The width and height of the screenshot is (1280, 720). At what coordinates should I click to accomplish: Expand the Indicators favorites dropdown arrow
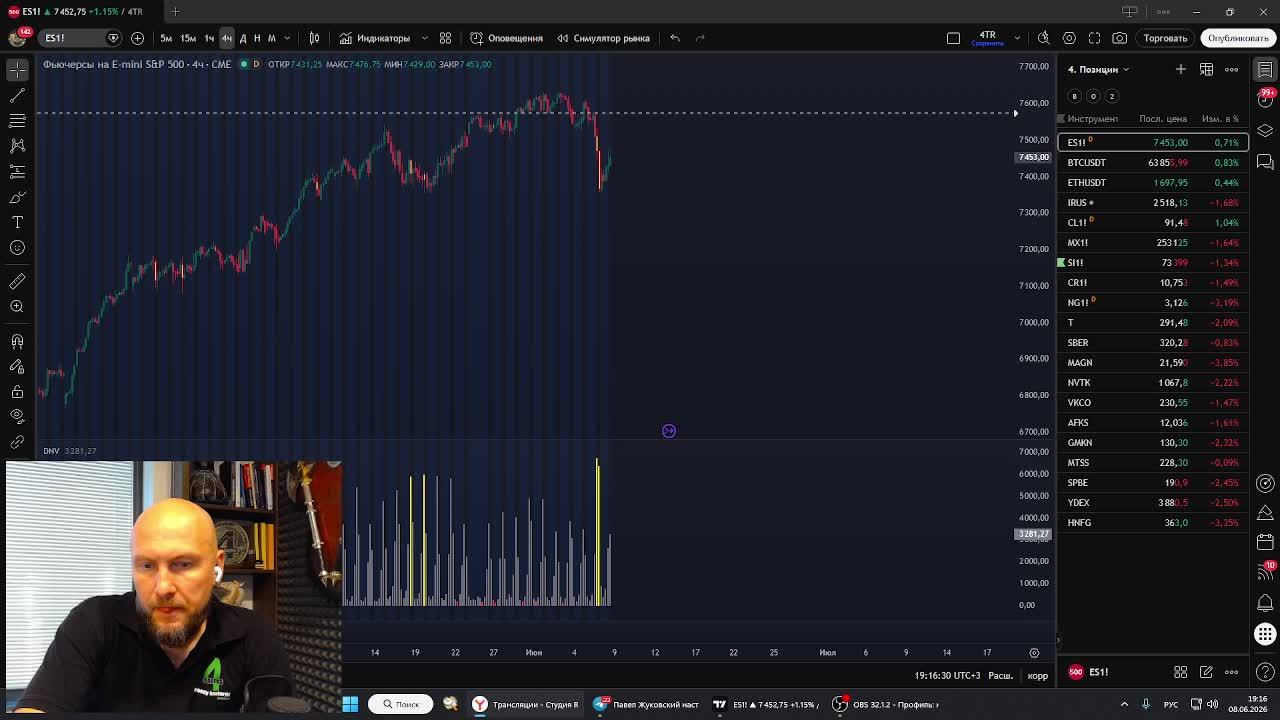tap(424, 38)
